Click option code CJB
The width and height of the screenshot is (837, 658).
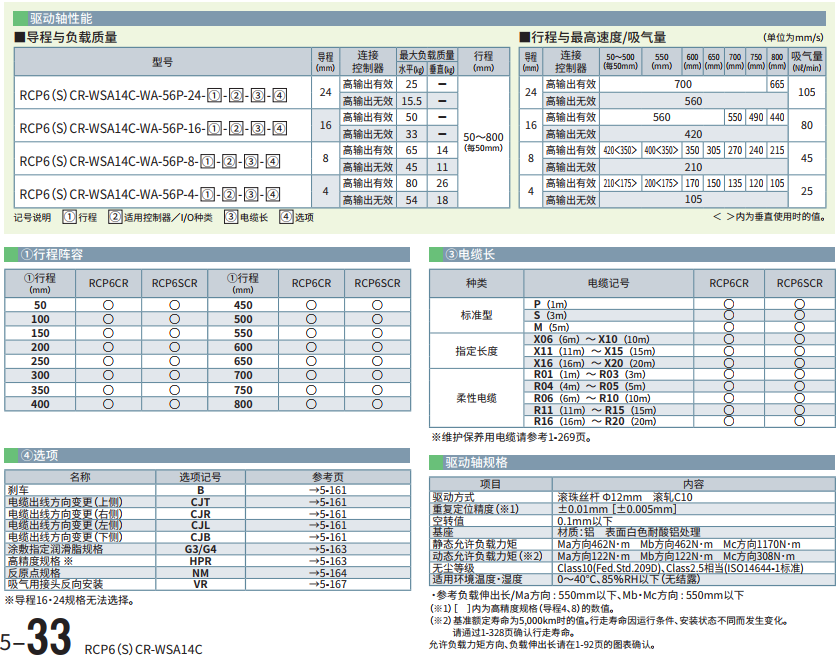coord(200,537)
